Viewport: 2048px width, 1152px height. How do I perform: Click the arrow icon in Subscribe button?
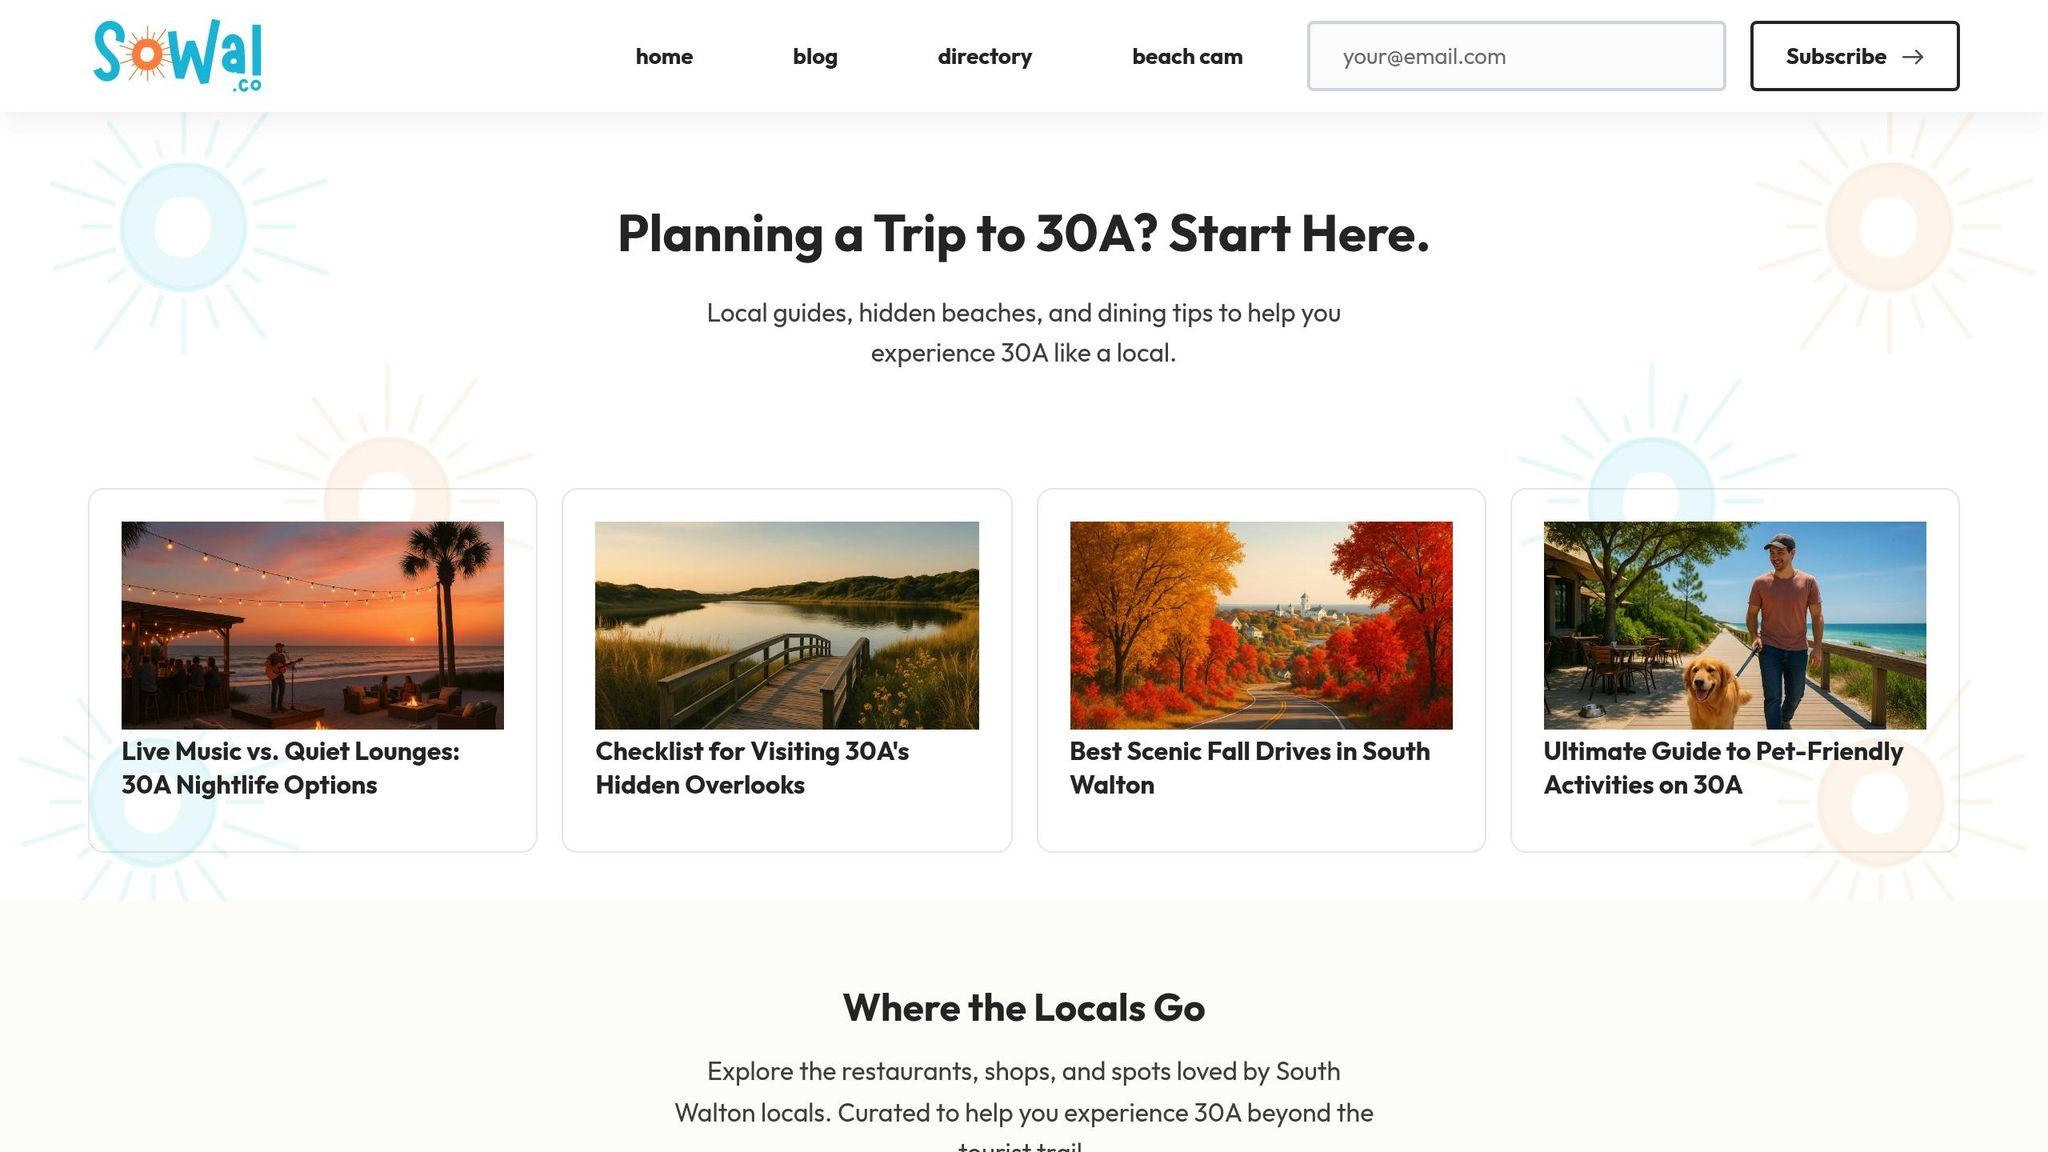click(1912, 57)
